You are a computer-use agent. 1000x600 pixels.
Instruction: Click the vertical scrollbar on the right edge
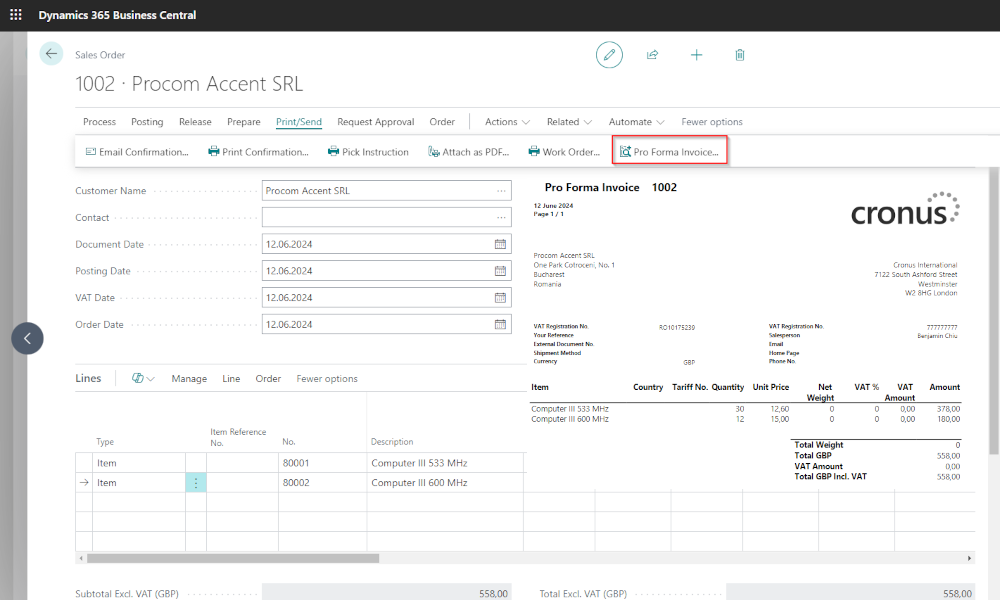(994, 311)
